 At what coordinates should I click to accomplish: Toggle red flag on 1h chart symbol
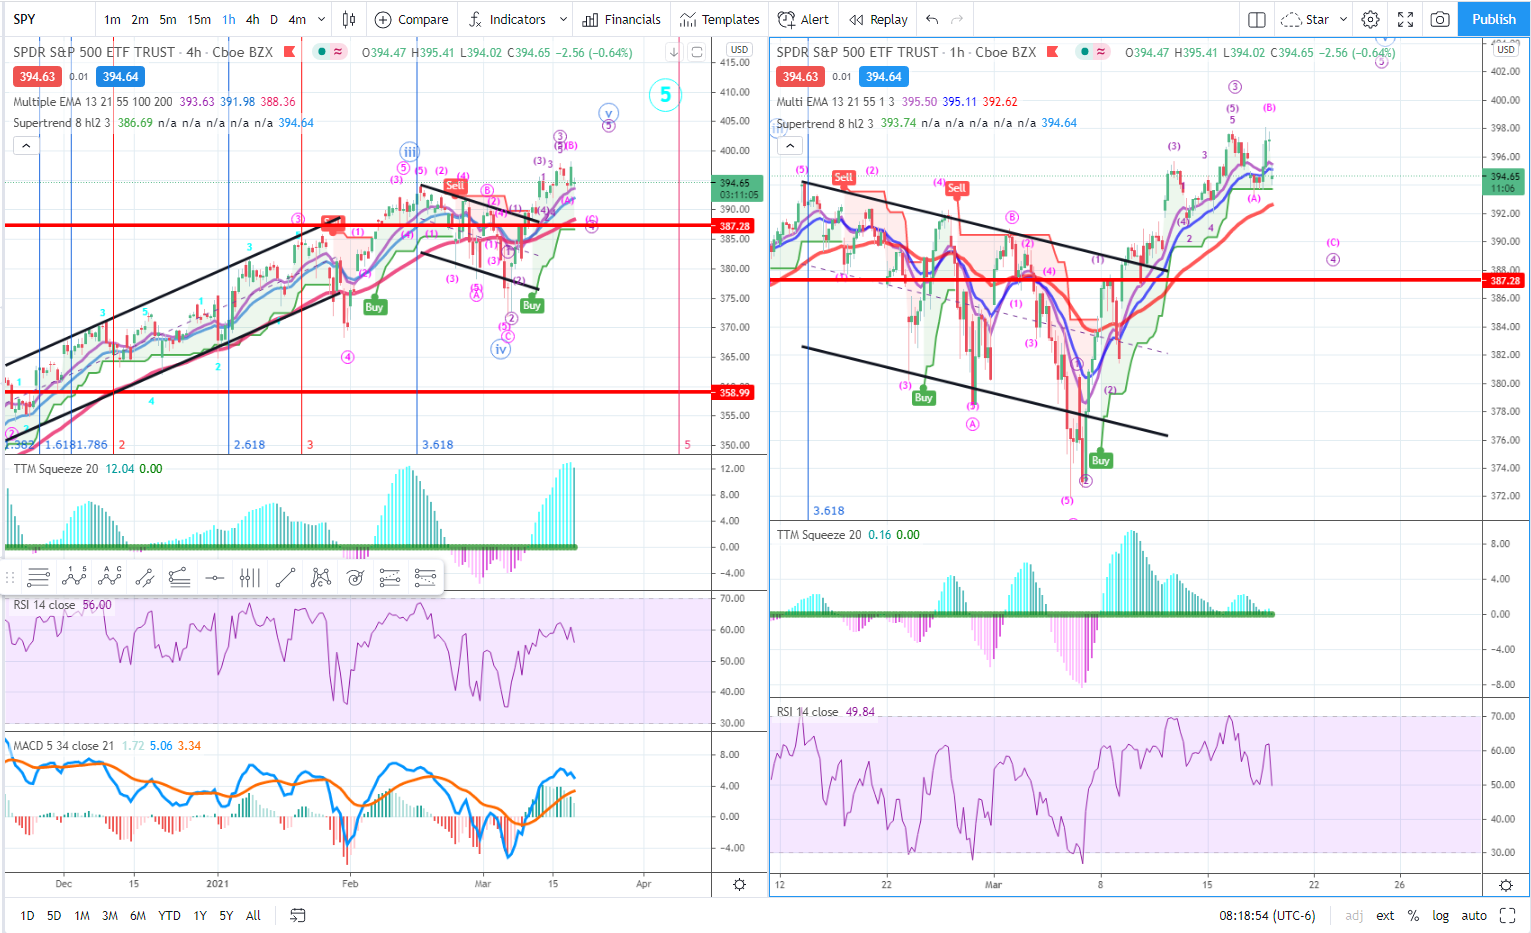coord(1052,52)
